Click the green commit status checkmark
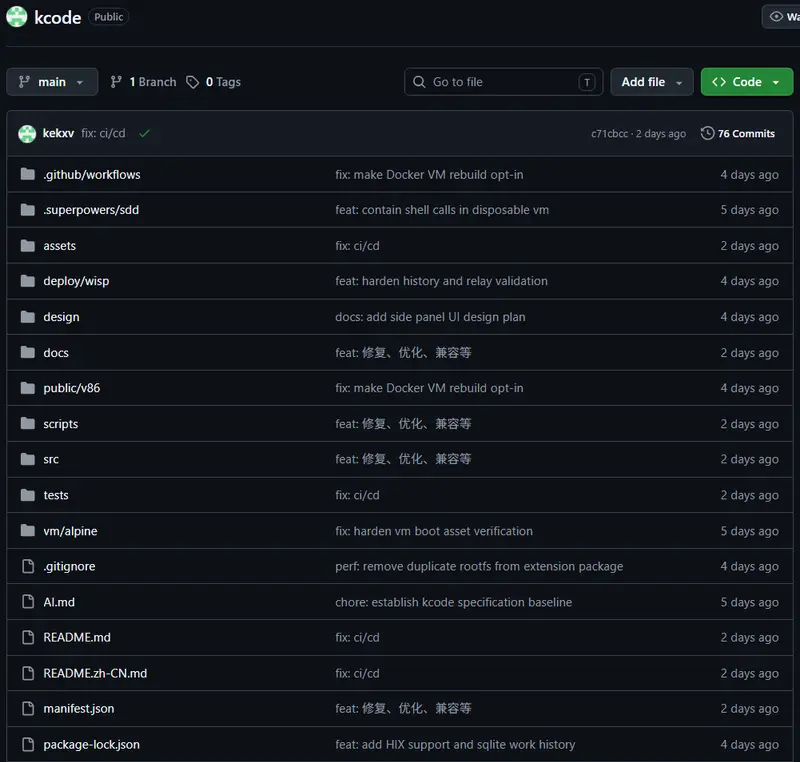This screenshot has width=800, height=762. point(144,134)
